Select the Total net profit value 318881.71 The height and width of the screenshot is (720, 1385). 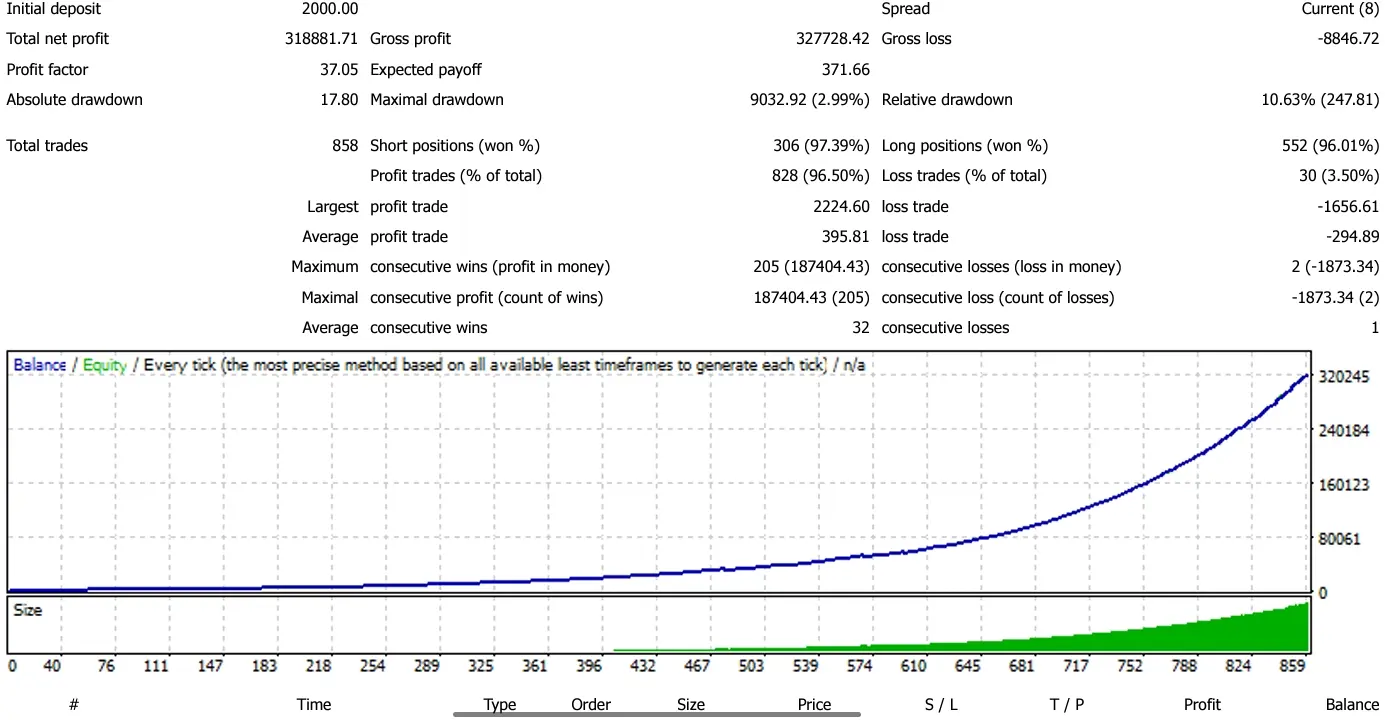tap(321, 39)
